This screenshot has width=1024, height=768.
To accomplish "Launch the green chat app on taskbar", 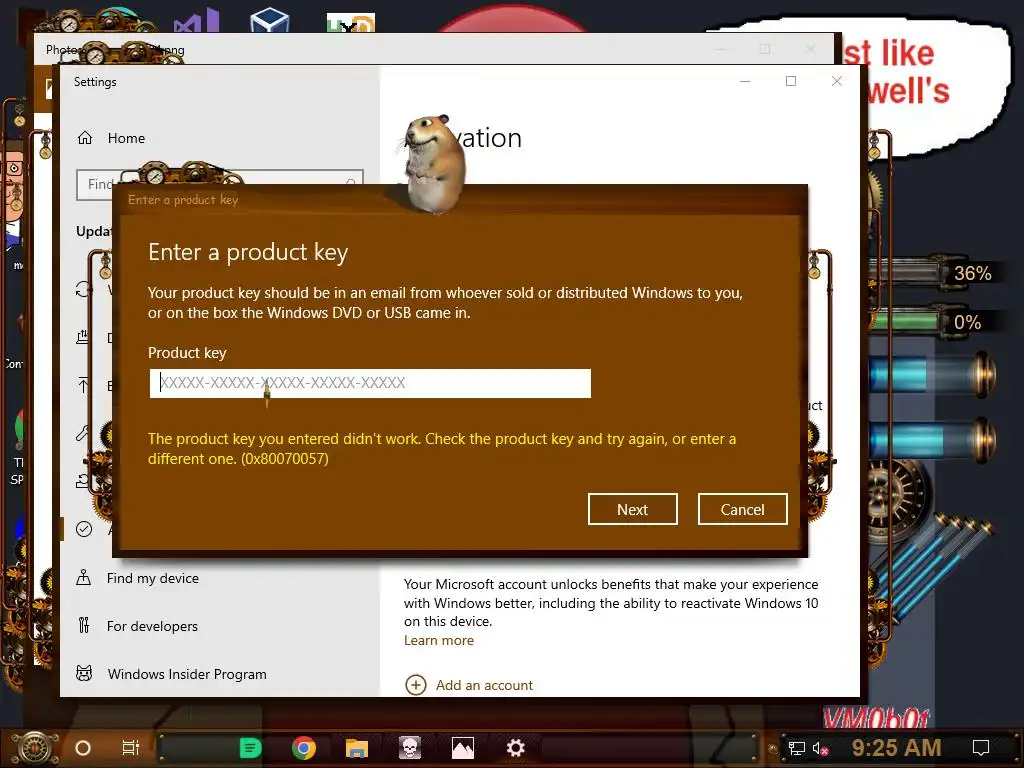I will [251, 748].
